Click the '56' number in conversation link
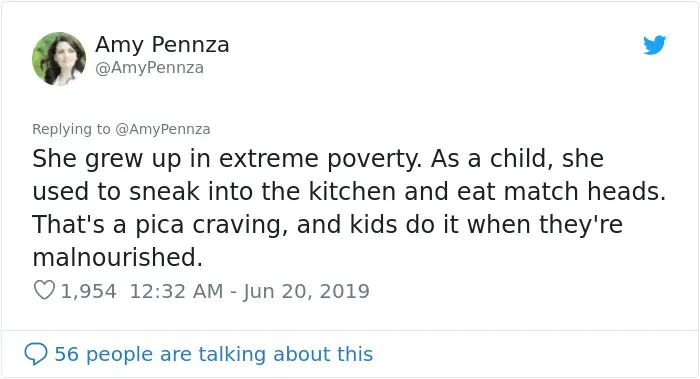Viewport: 700px width, 379px height. 67,354
